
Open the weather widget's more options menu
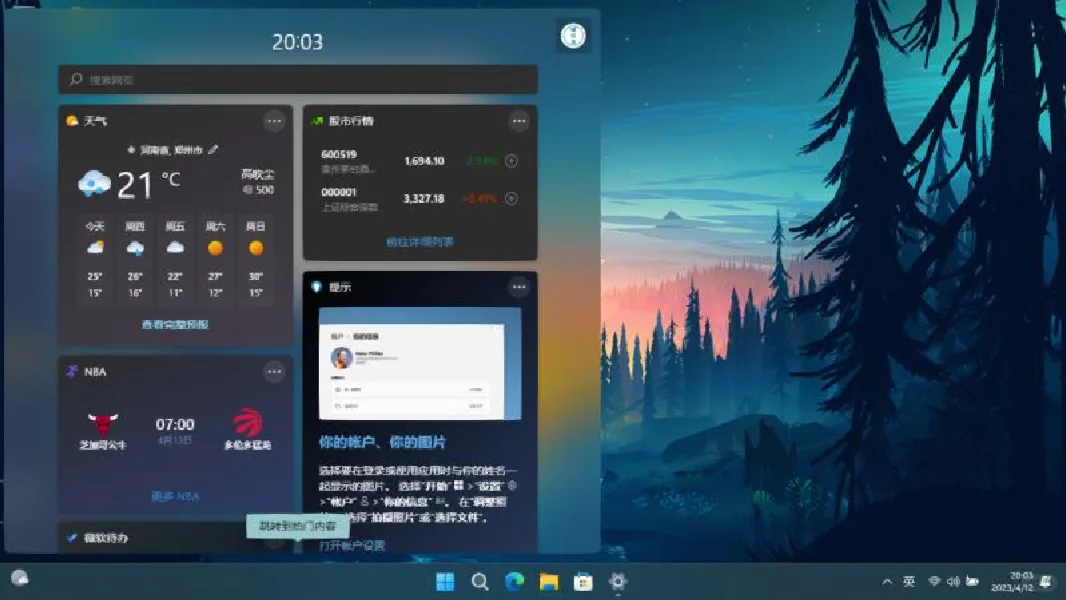274,120
